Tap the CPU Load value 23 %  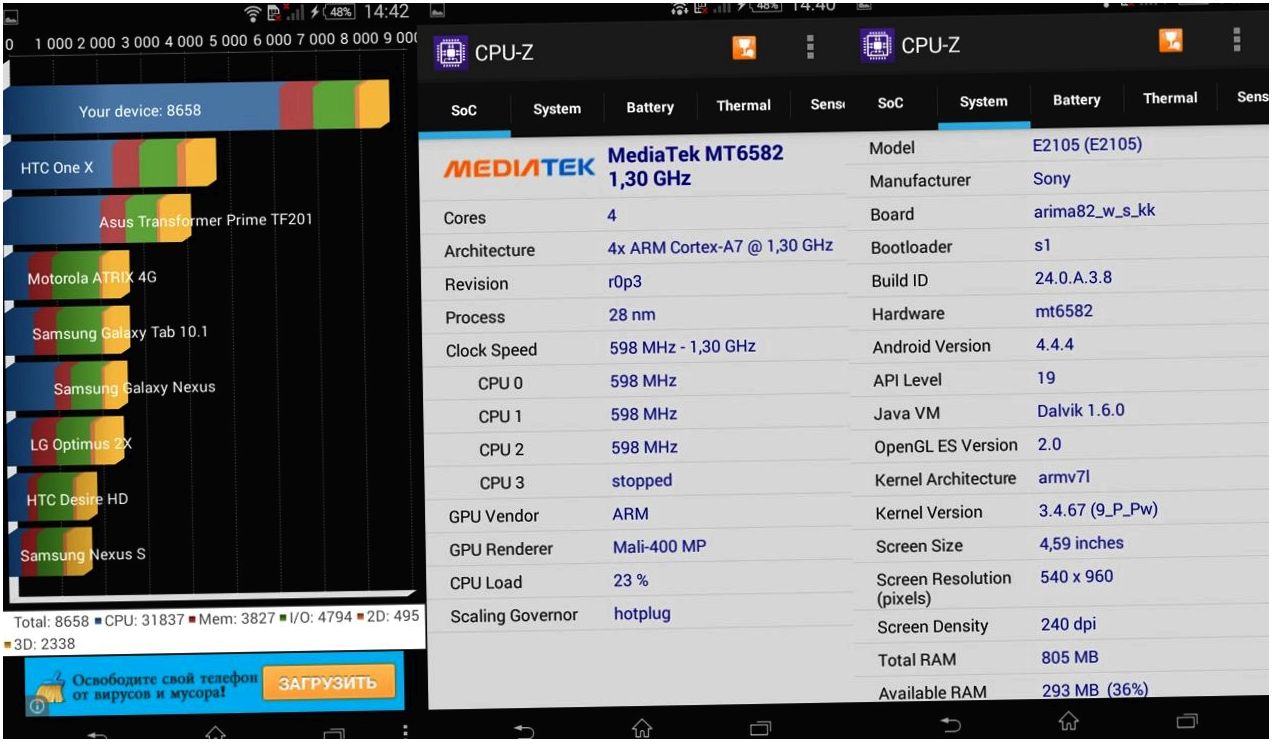point(631,580)
